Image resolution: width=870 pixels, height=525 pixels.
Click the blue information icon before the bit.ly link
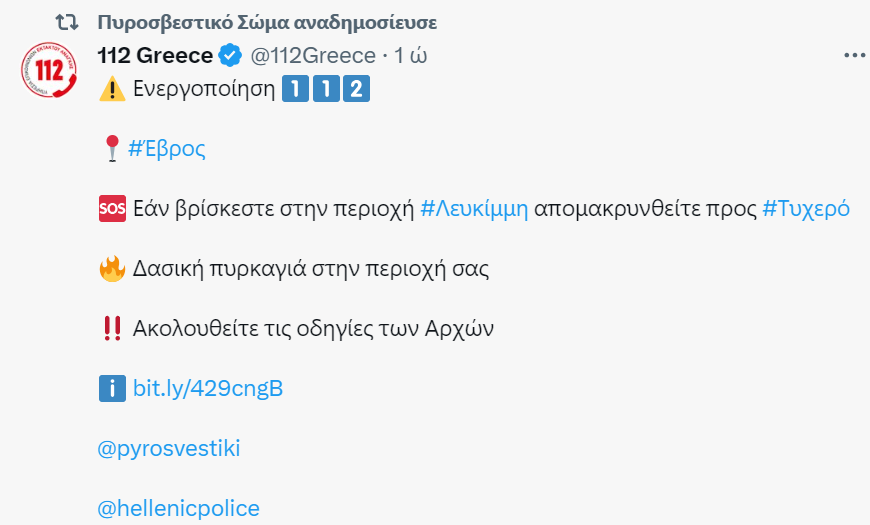pyautogui.click(x=111, y=389)
